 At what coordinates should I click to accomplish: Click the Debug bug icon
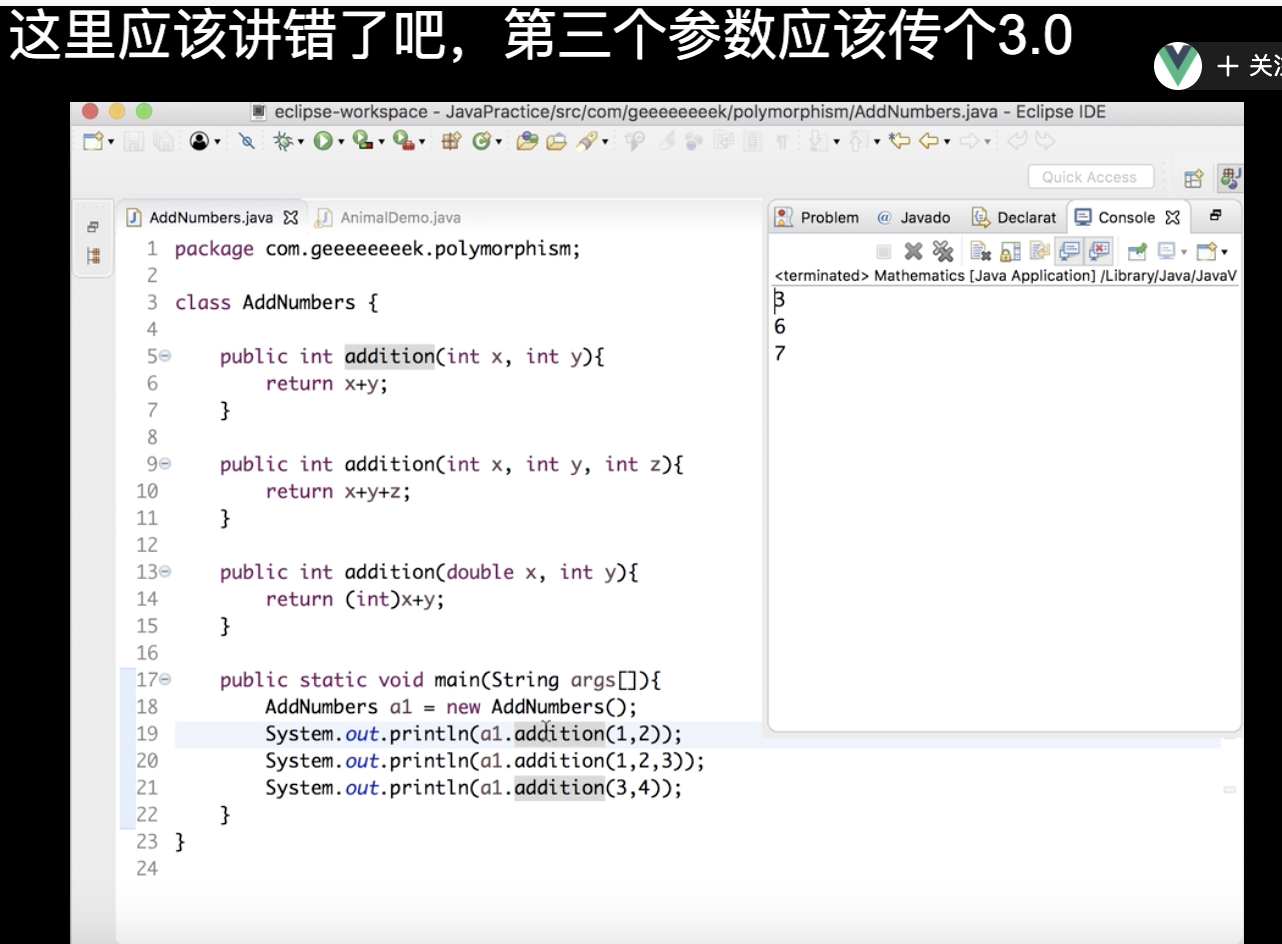(x=283, y=142)
